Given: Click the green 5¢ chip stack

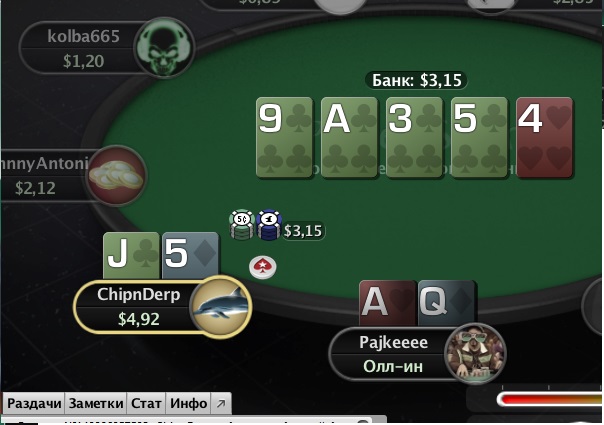Looking at the screenshot, I should [242, 225].
